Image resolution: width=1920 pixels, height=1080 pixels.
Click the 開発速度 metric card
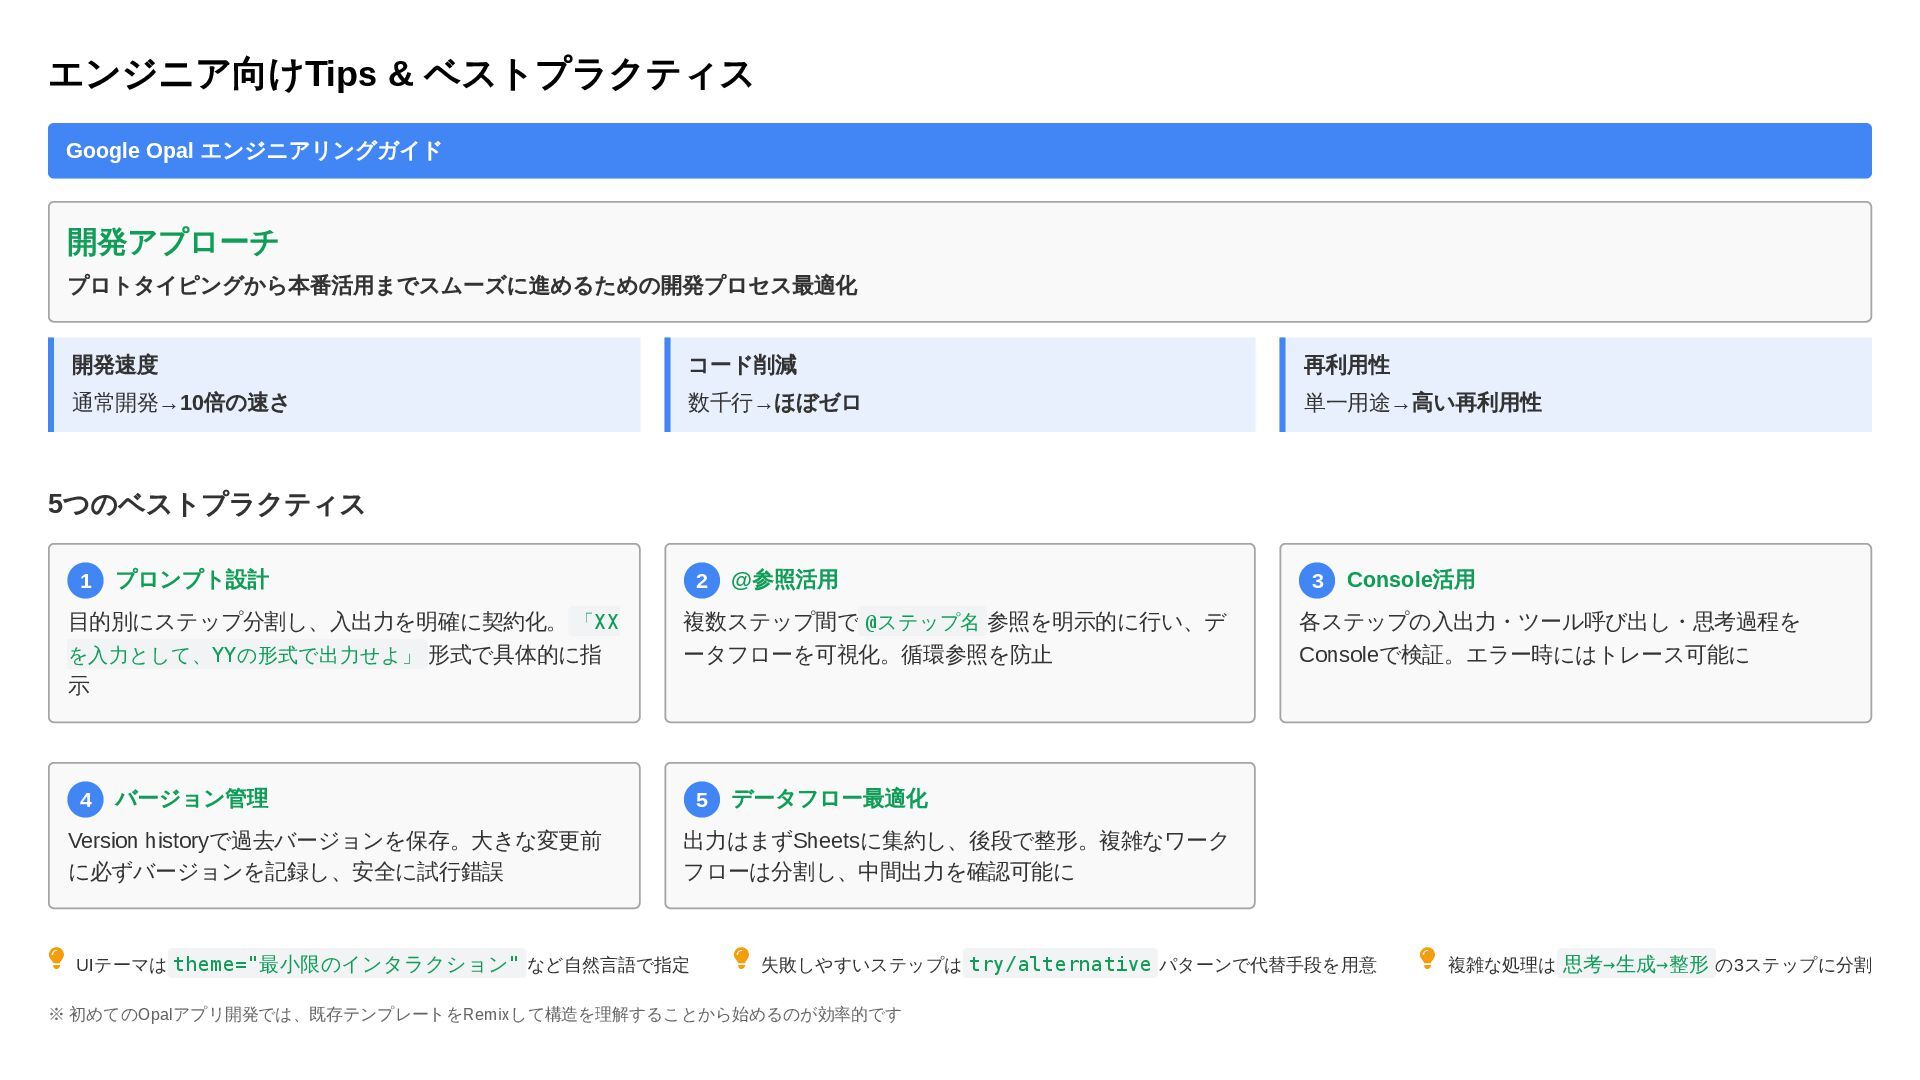coord(345,385)
